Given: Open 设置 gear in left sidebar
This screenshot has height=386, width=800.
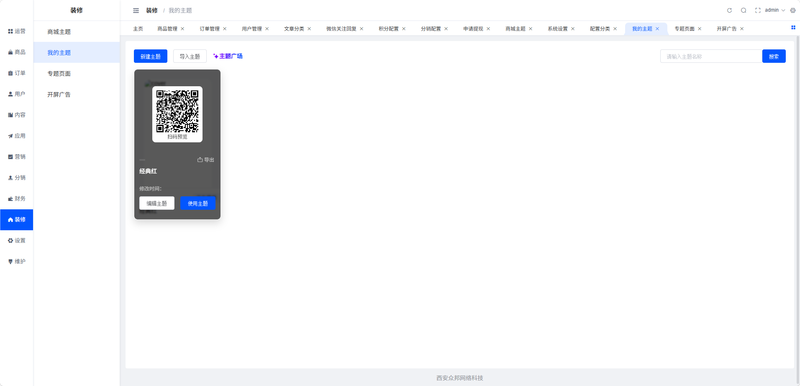Looking at the screenshot, I should [x=16, y=240].
